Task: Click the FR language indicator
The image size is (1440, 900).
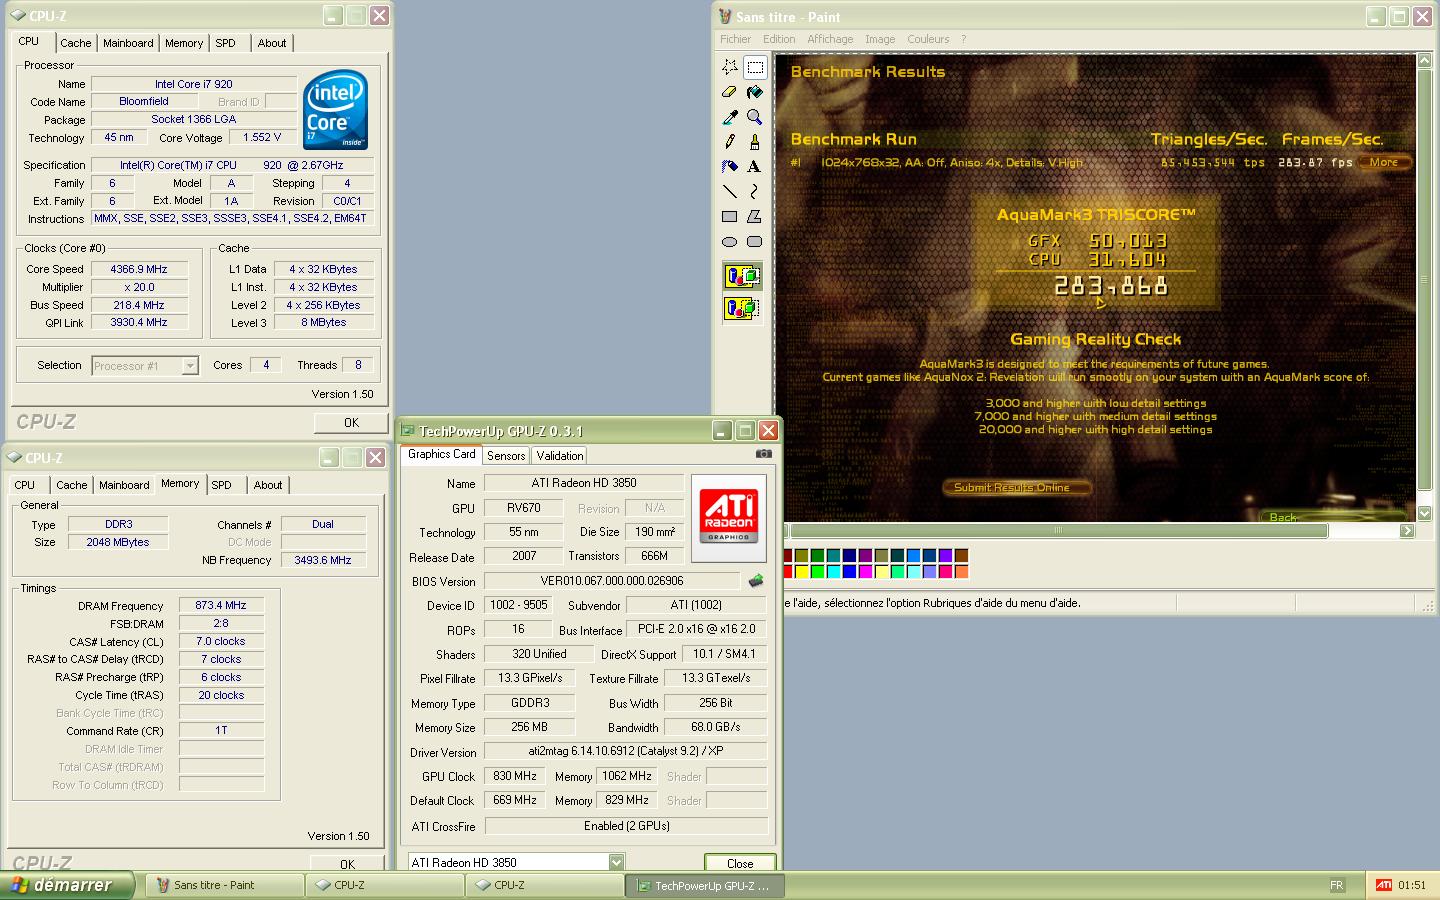Action: point(1337,885)
